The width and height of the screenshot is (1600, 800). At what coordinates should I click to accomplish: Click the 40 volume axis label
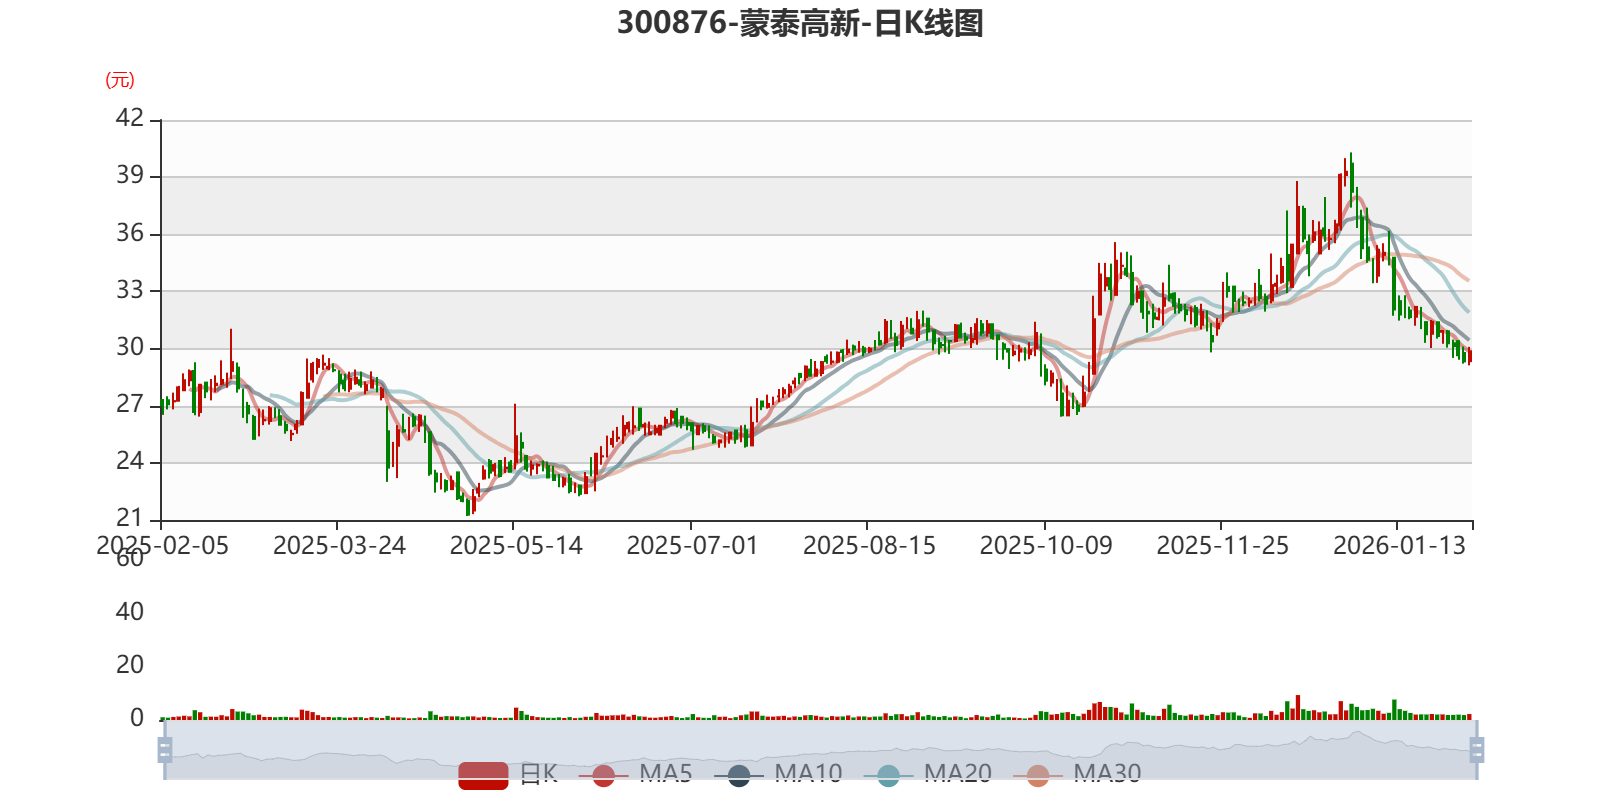130,612
